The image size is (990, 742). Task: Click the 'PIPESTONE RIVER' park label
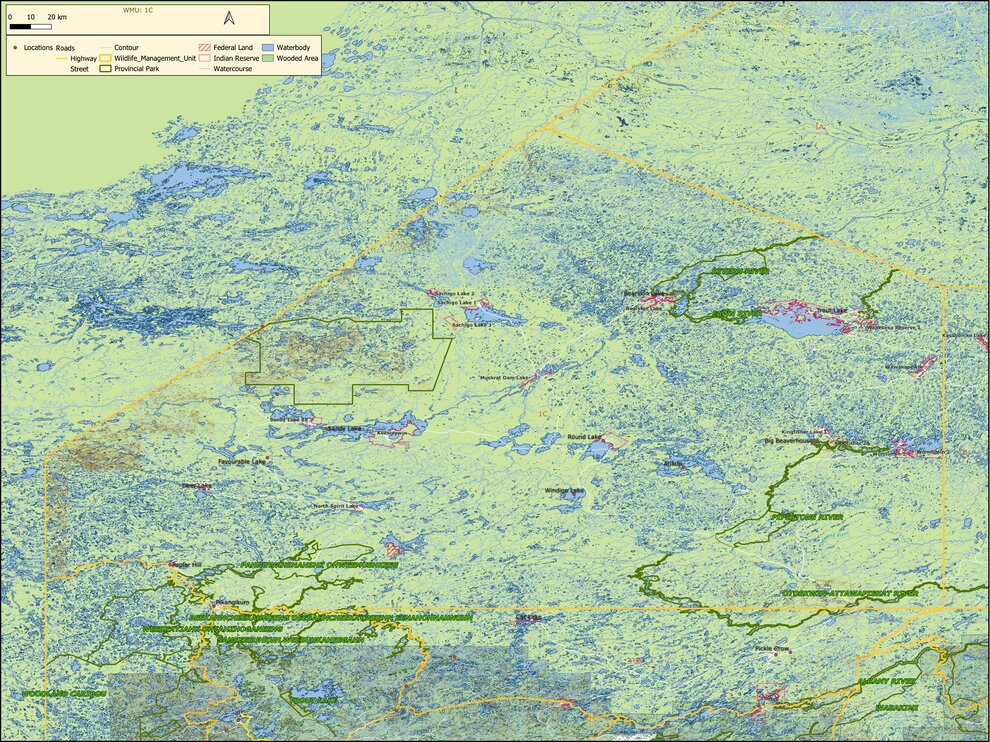pyautogui.click(x=808, y=517)
